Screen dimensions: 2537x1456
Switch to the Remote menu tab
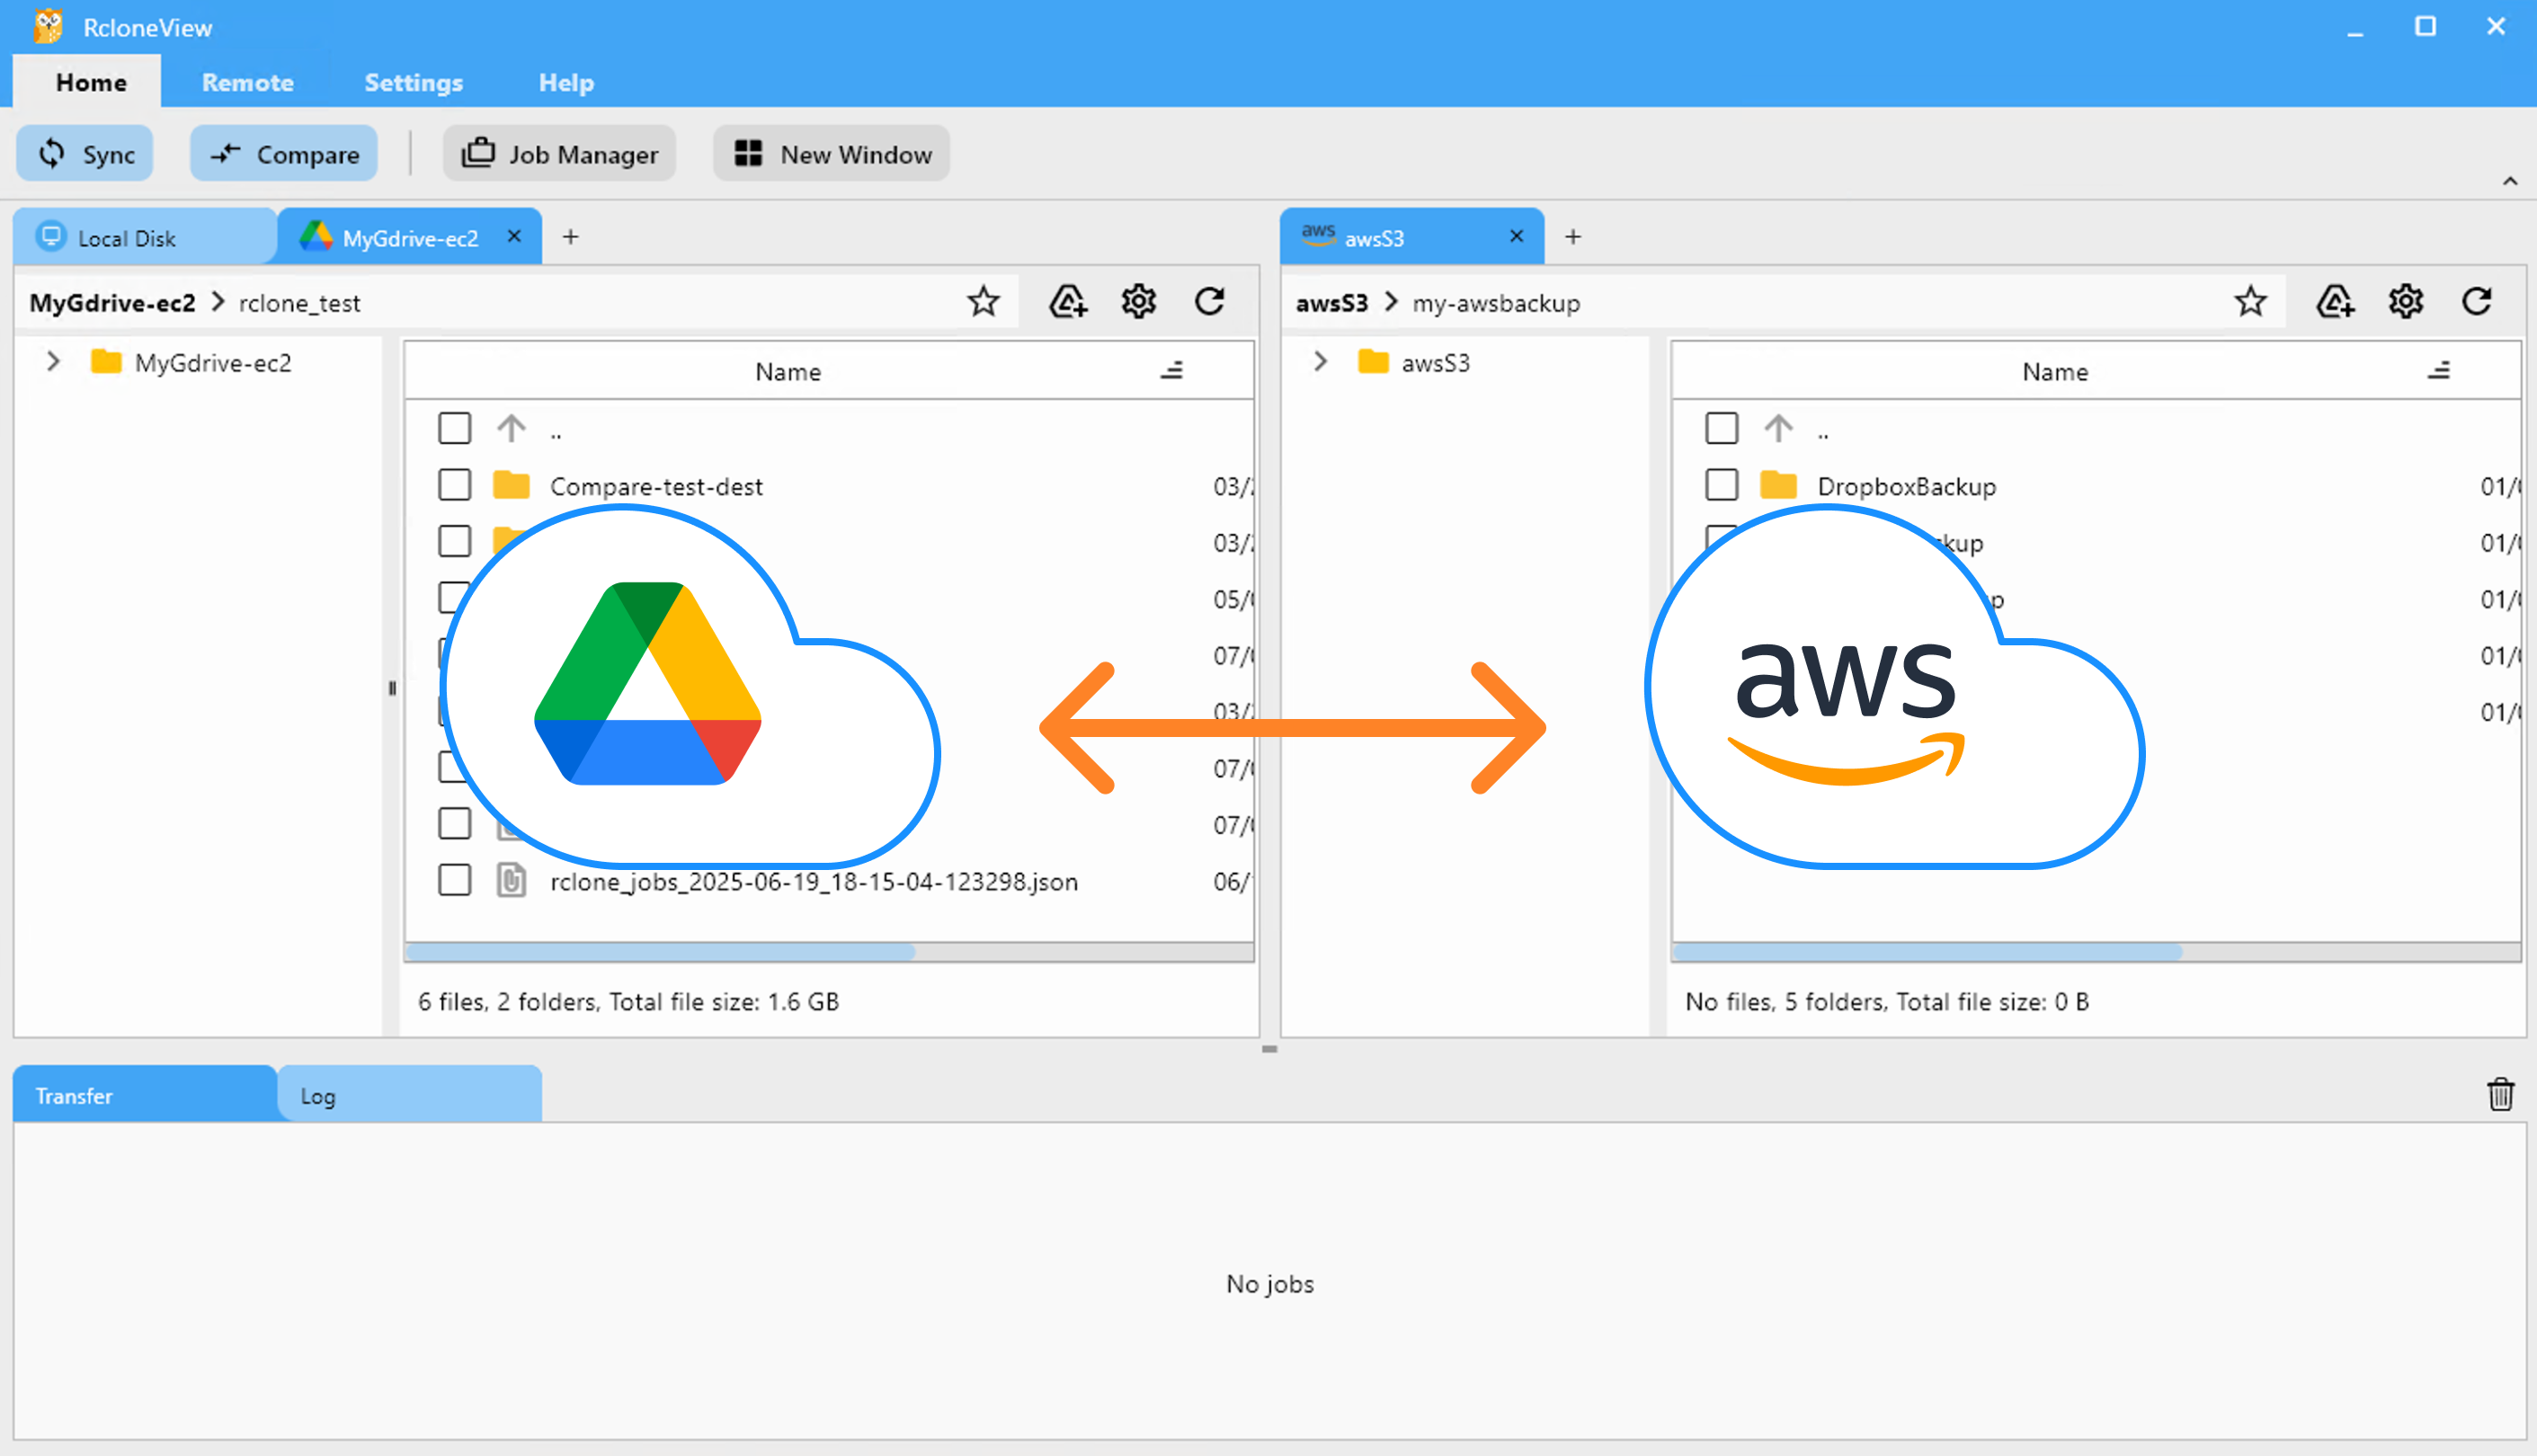pos(247,82)
